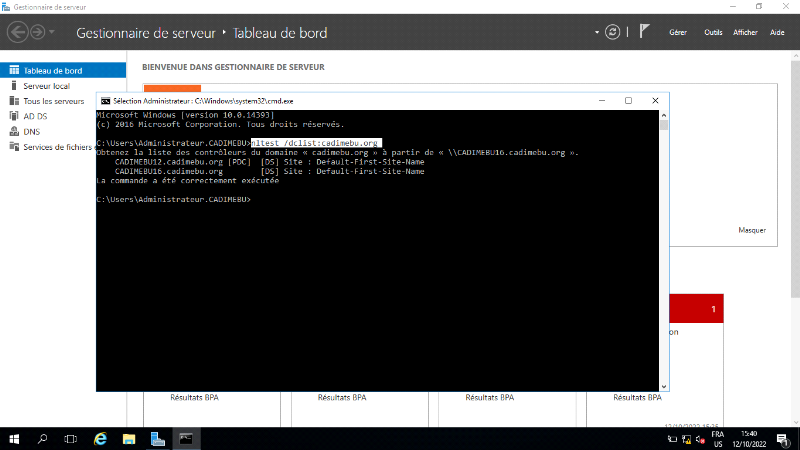800x450 pixels.
Task: Launch Internet Explorer from the taskbar
Action: coord(101,439)
